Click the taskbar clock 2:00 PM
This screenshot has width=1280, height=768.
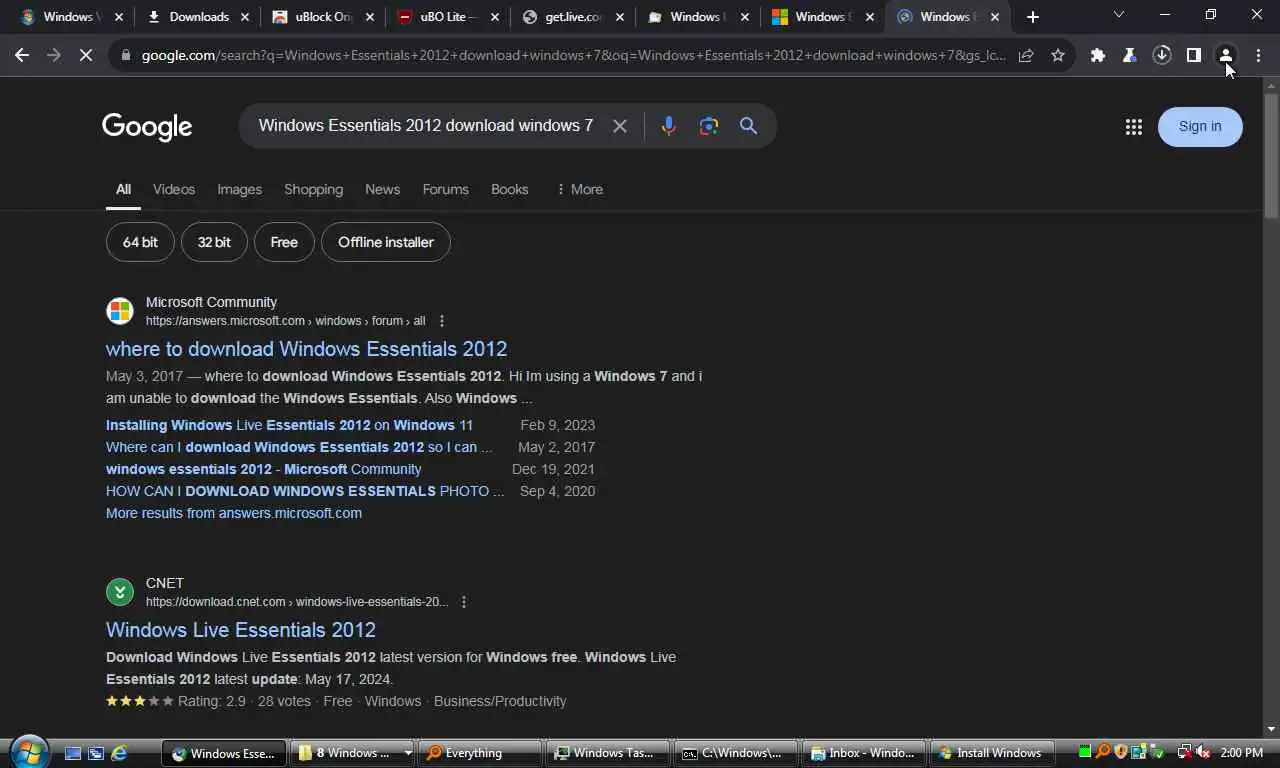click(1242, 753)
